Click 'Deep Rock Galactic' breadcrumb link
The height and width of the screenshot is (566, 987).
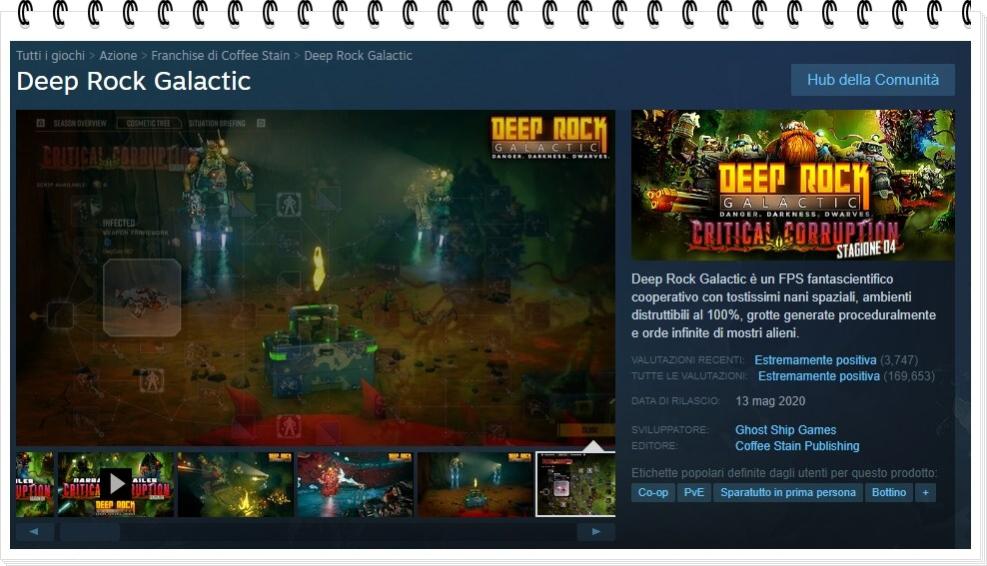(x=358, y=55)
